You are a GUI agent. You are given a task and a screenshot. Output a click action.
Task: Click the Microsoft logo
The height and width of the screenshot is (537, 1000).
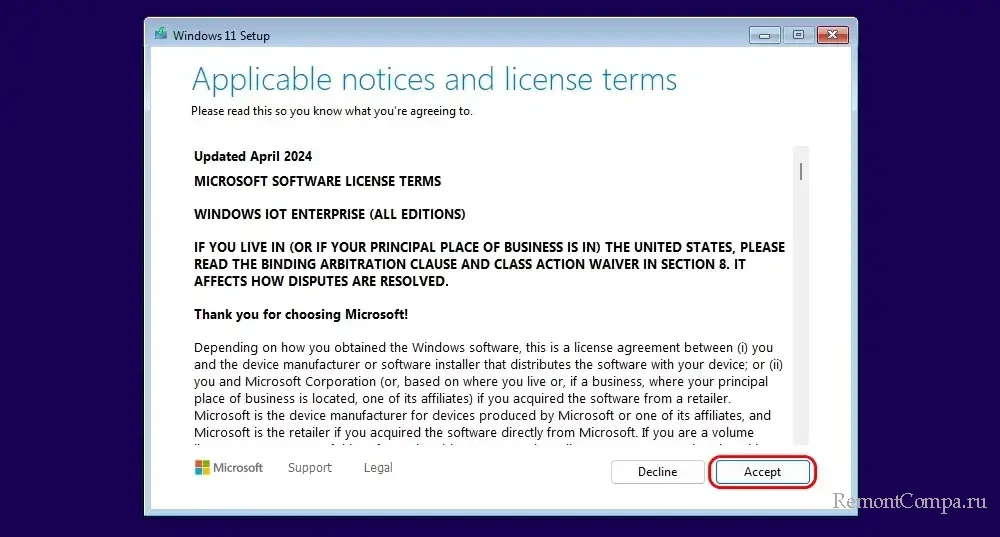(x=229, y=467)
